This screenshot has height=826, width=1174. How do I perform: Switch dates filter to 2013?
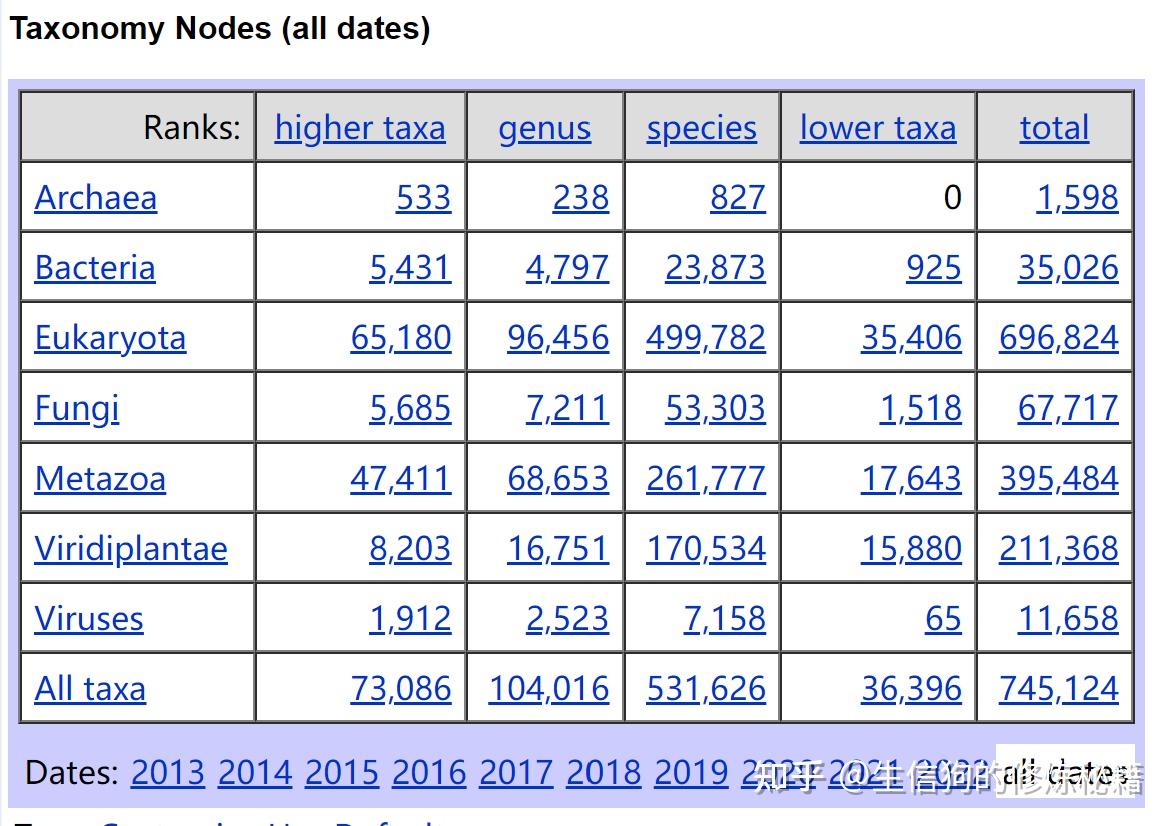coord(168,772)
